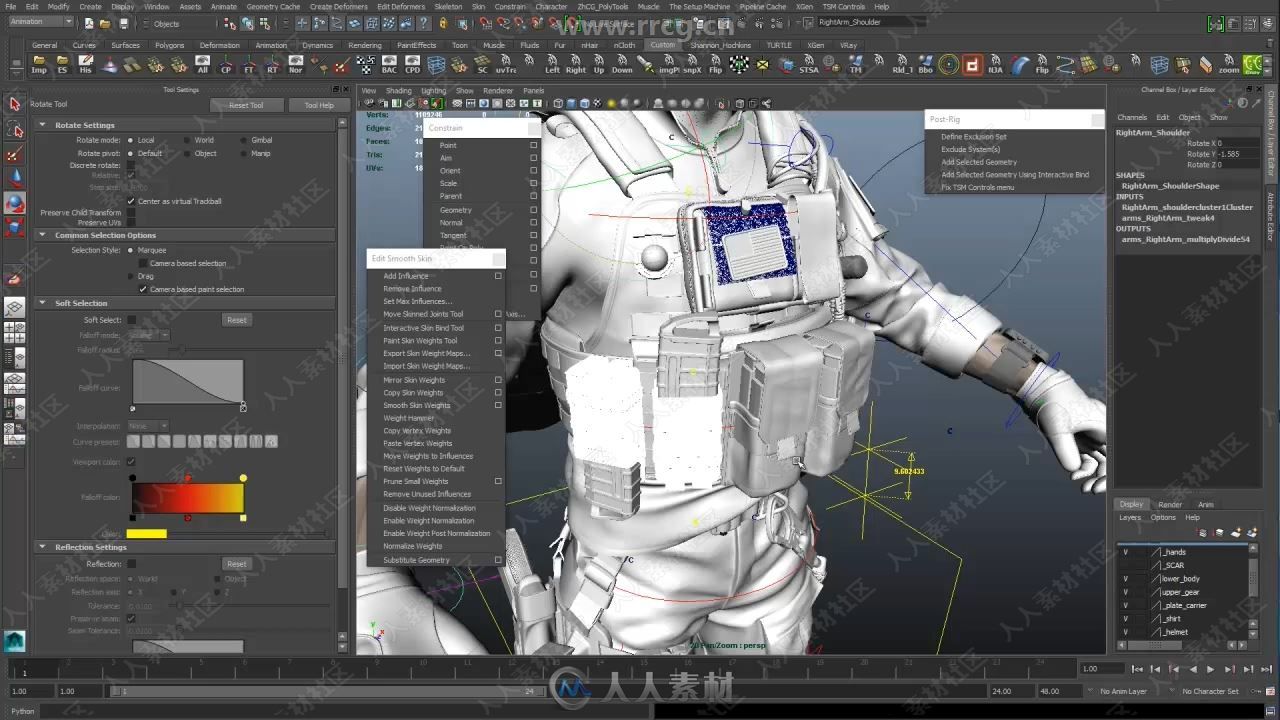Viewport: 1280px width, 720px height.
Task: Collapse the Soft Selection section
Action: pos(42,303)
